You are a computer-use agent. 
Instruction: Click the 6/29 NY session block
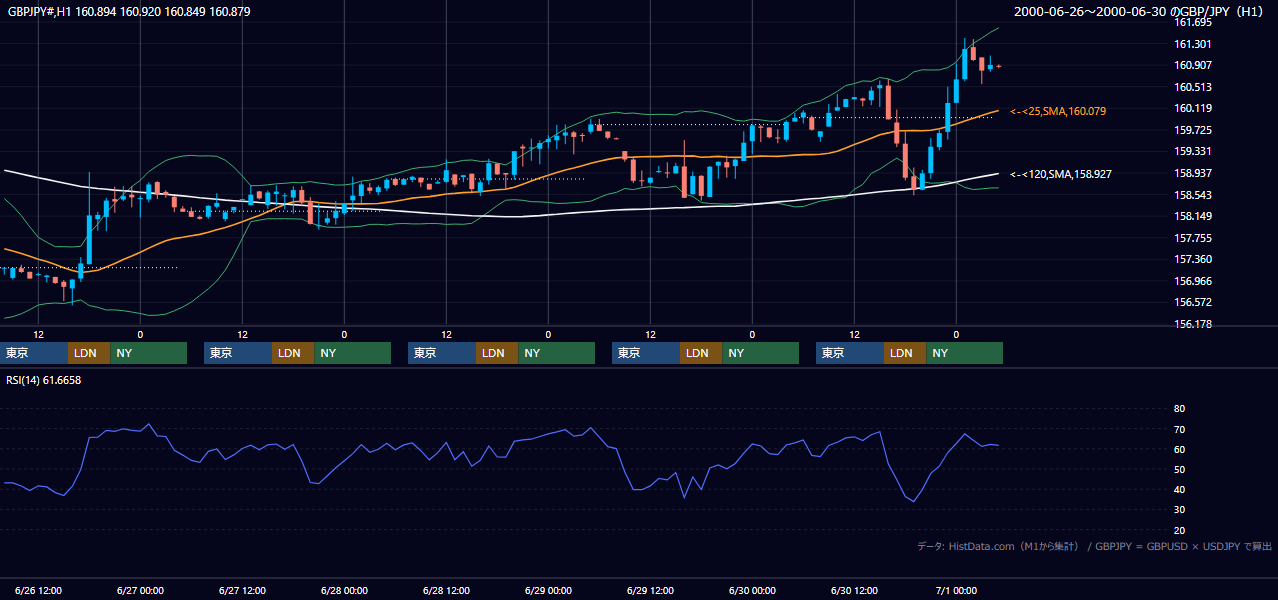[x=761, y=353]
